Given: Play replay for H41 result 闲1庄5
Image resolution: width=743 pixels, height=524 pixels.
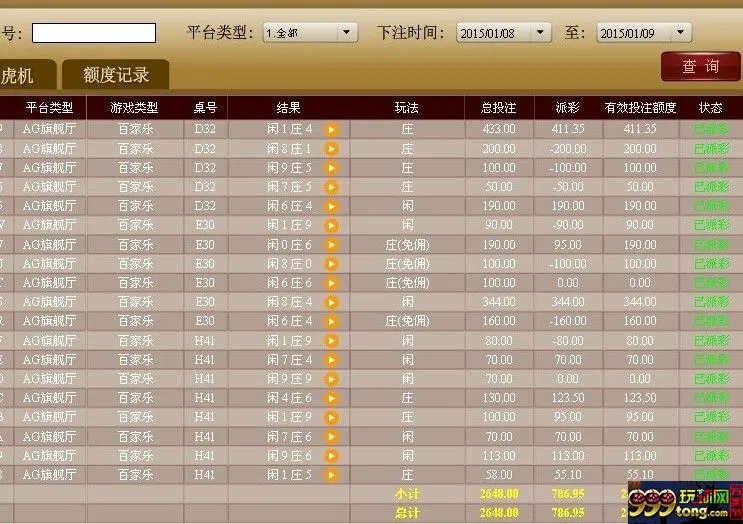Looking at the screenshot, I should point(332,475).
